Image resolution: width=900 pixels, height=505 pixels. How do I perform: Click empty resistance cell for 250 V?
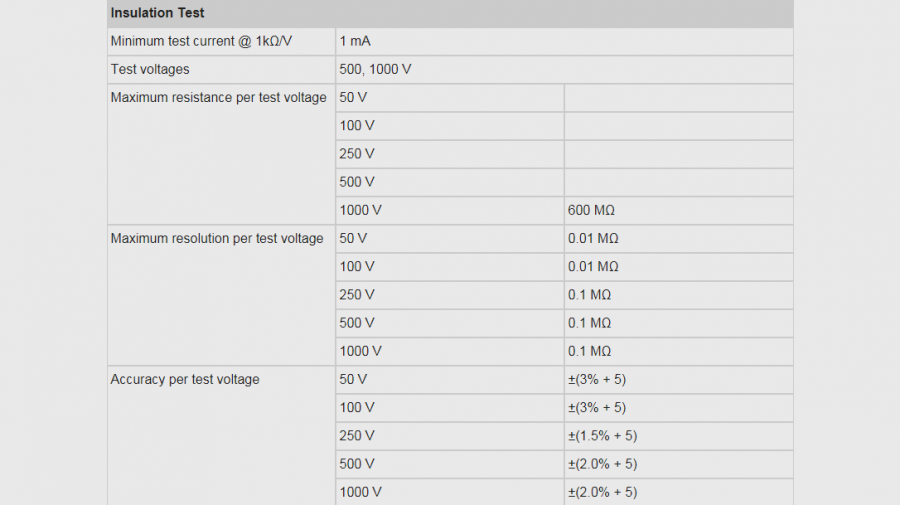point(678,154)
